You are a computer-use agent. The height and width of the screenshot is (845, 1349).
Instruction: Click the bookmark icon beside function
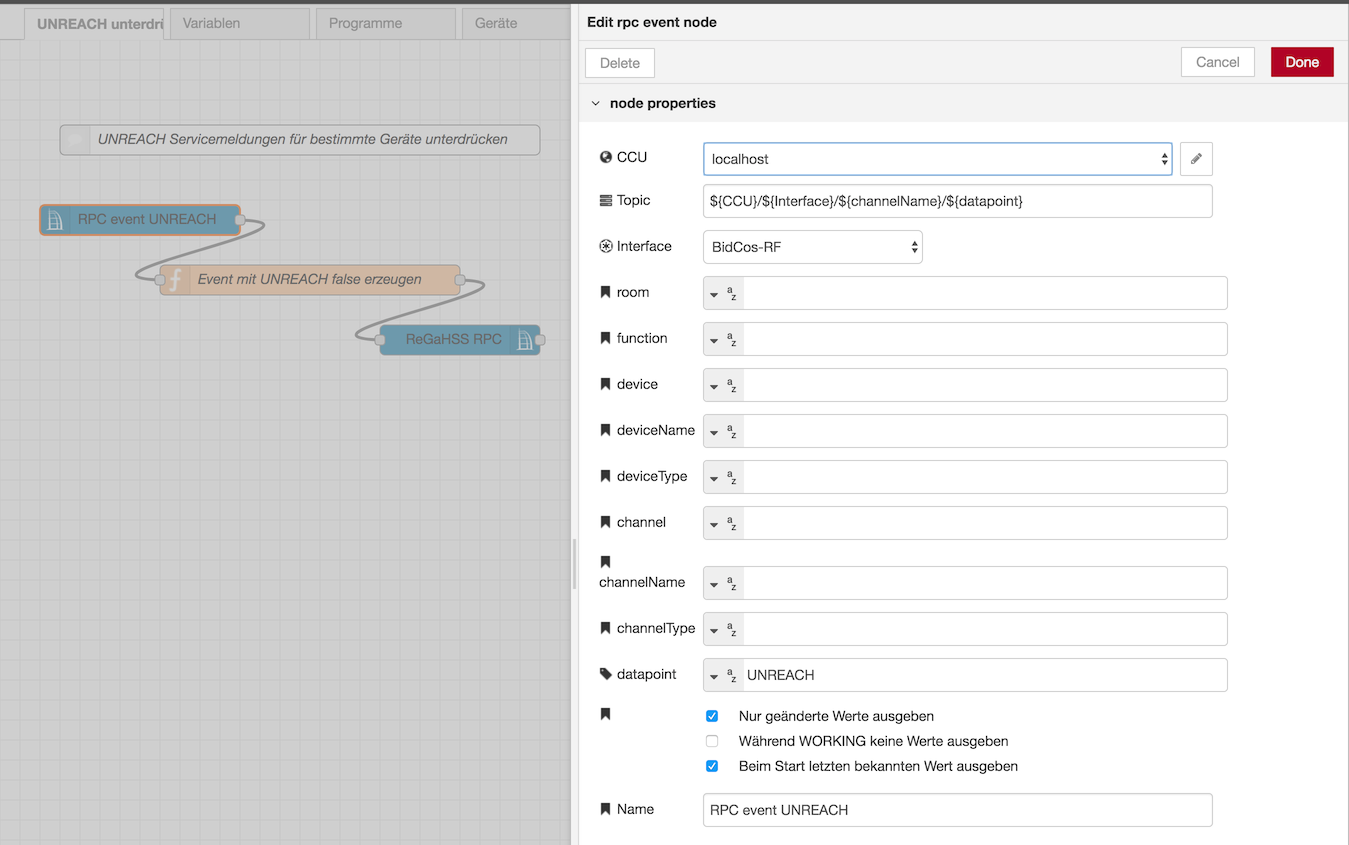pyautogui.click(x=605, y=338)
